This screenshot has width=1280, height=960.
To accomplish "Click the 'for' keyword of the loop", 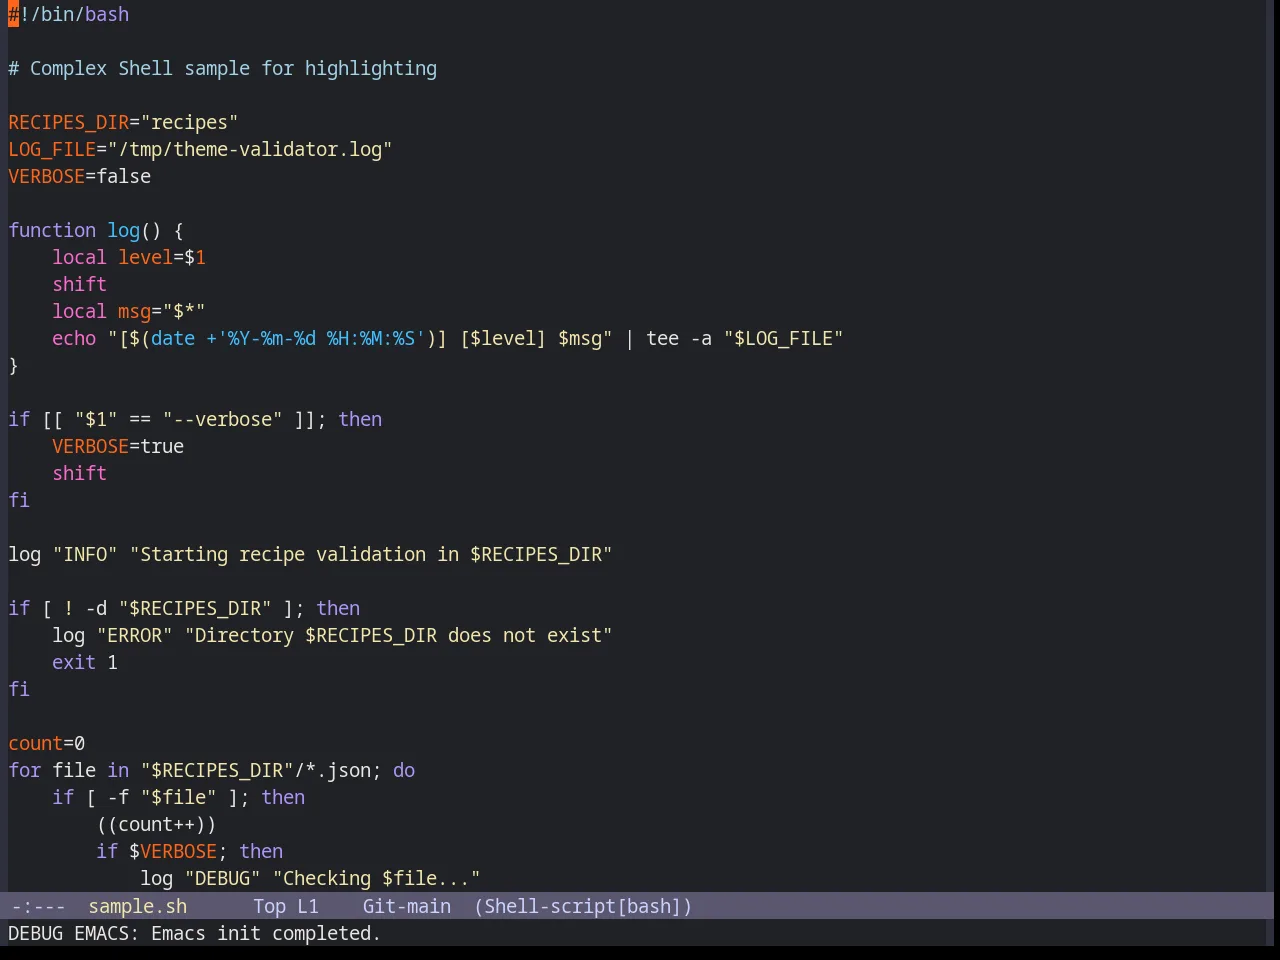I will 24,771.
